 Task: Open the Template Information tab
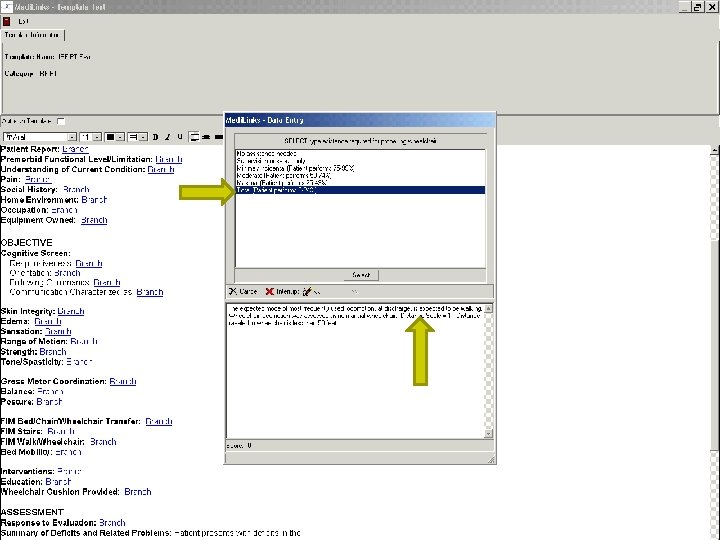[x=32, y=35]
